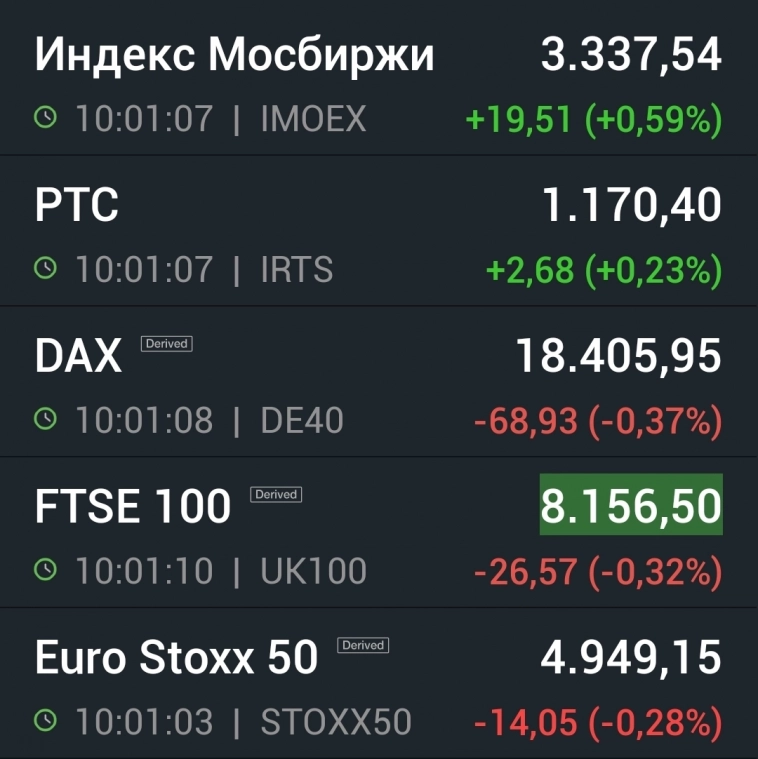
Task: Click the IRTS ticker symbol label
Action: 297,270
